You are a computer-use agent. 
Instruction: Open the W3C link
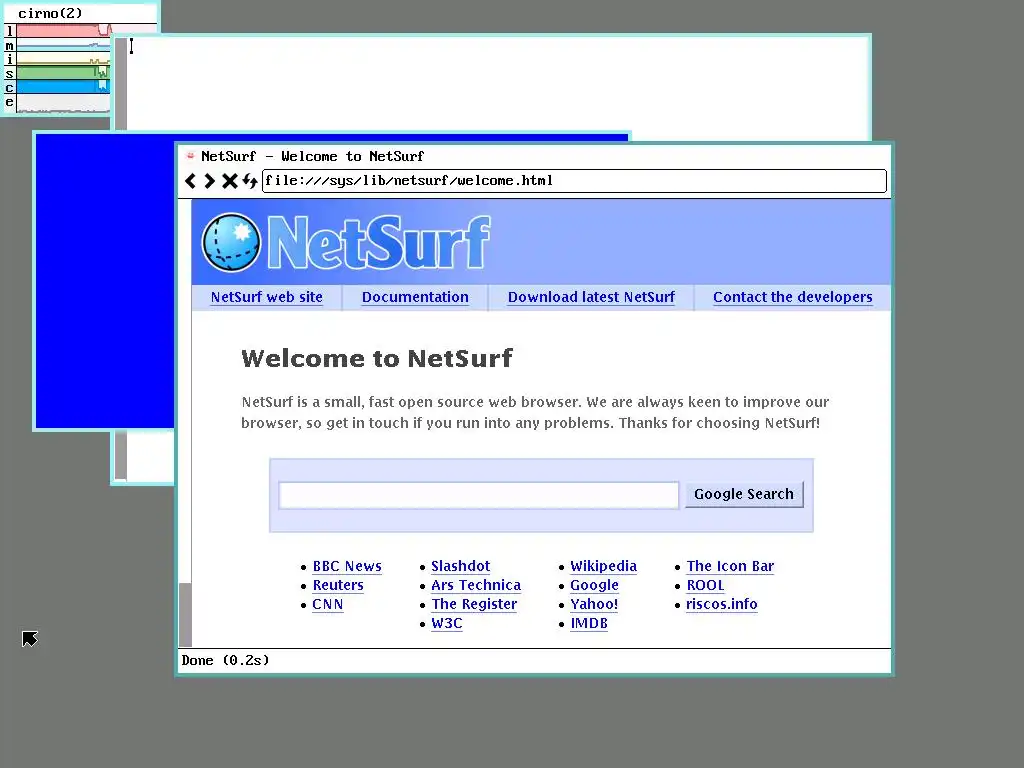tap(447, 623)
